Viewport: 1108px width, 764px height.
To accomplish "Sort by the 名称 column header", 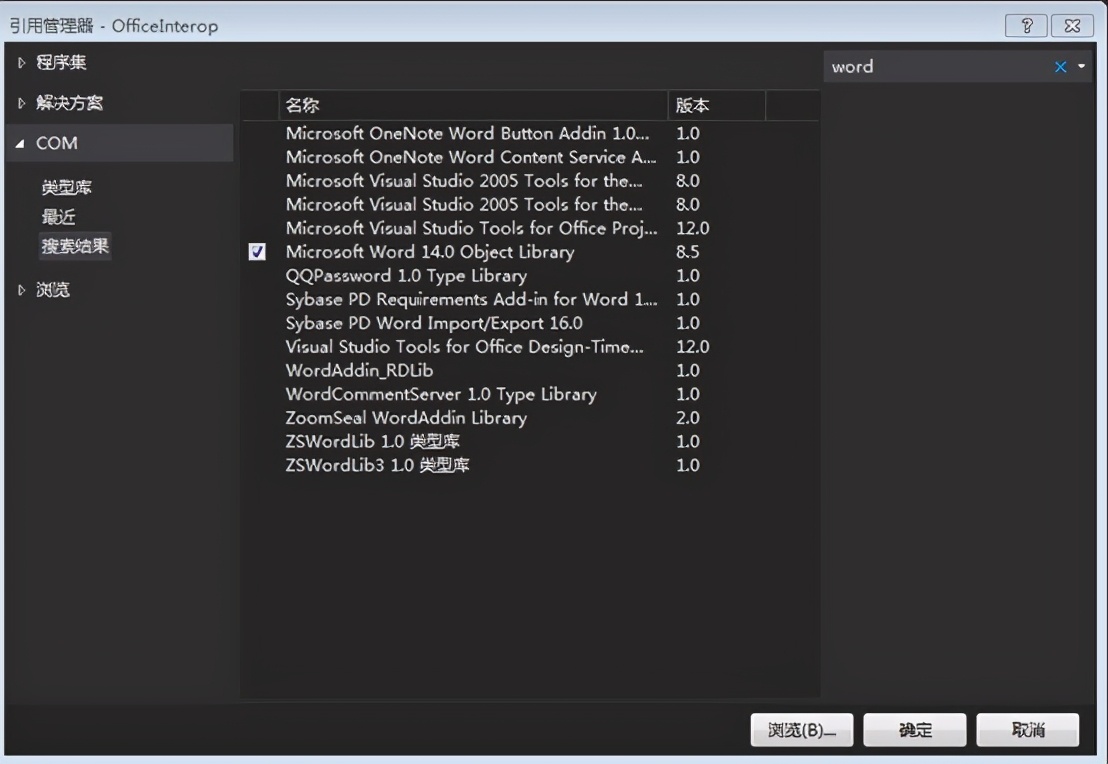I will [x=472, y=106].
